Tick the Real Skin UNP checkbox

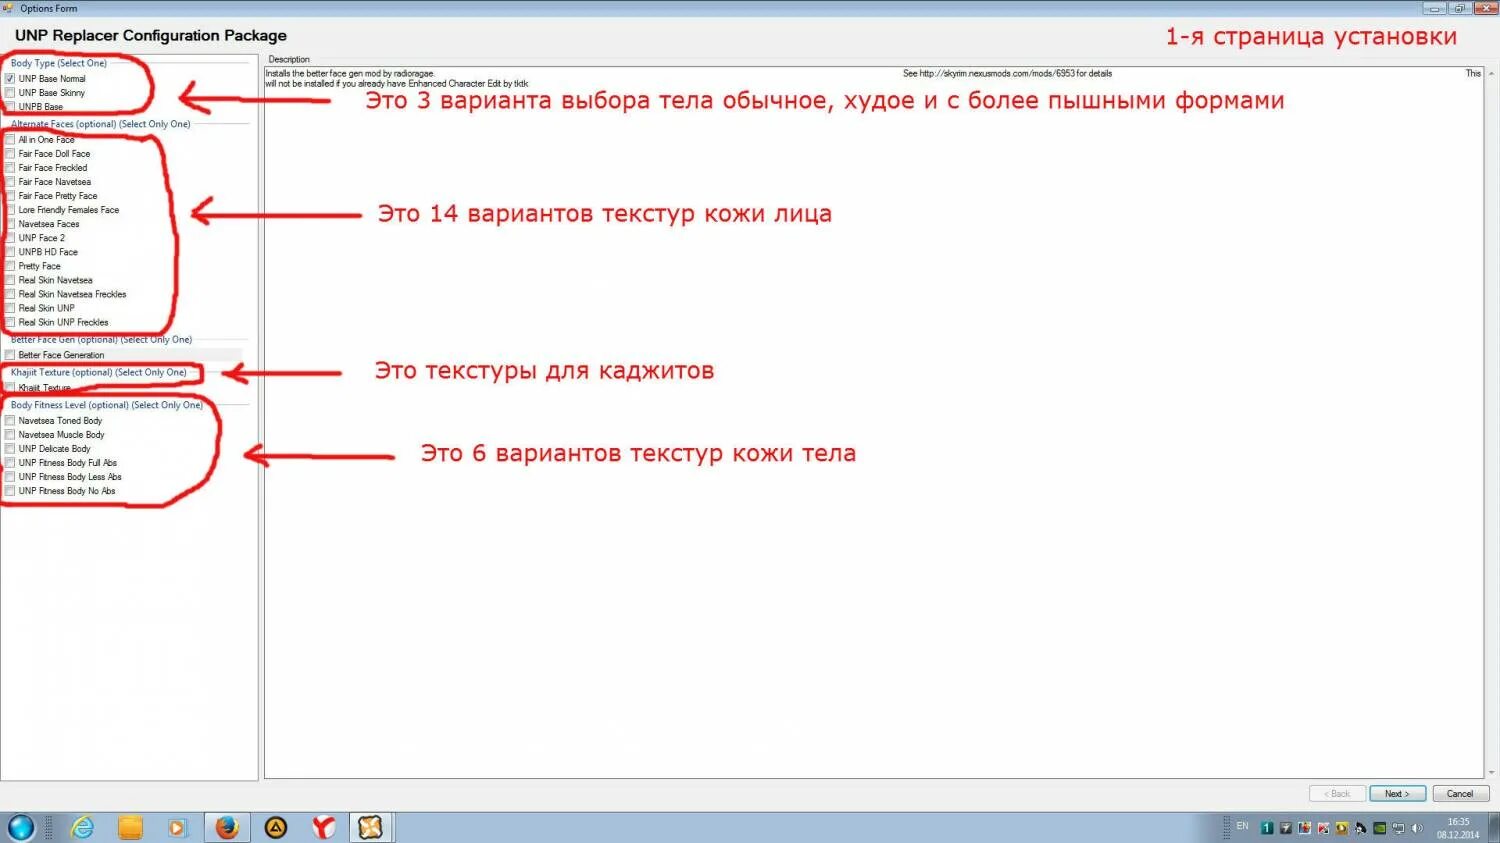coord(10,308)
